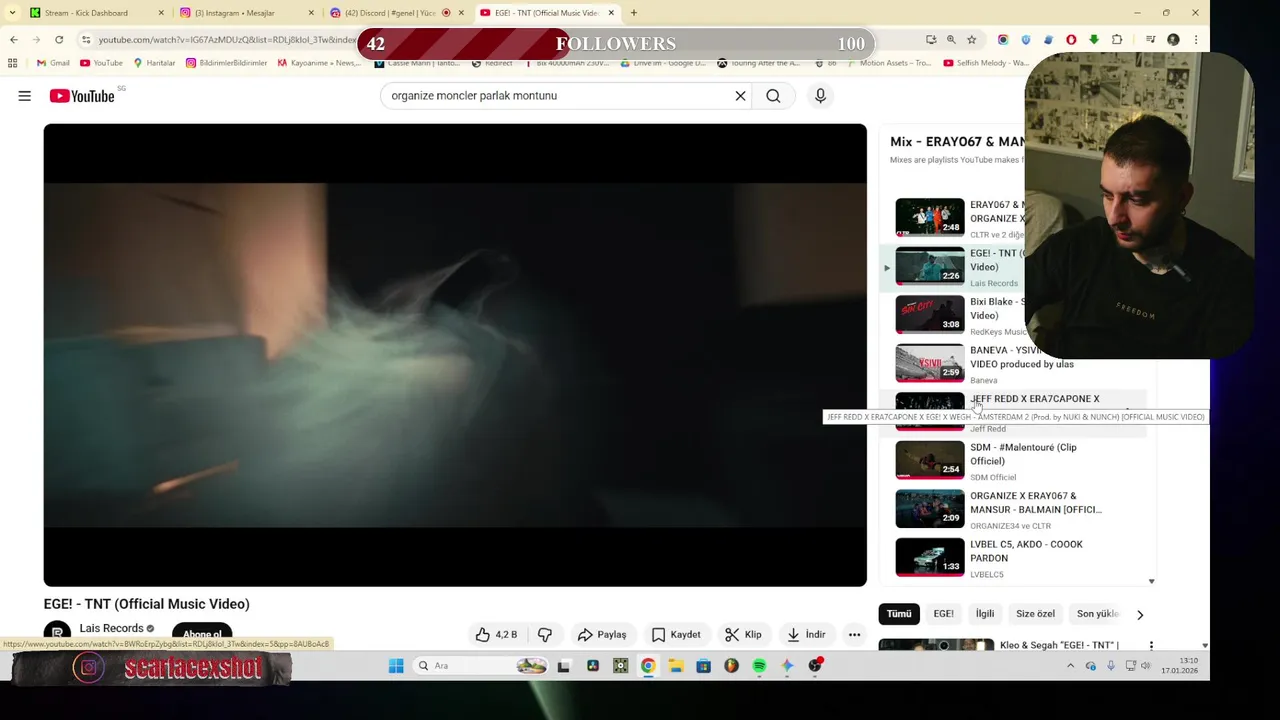
Task: Like the video showing 4,2 B
Action: (x=496, y=634)
